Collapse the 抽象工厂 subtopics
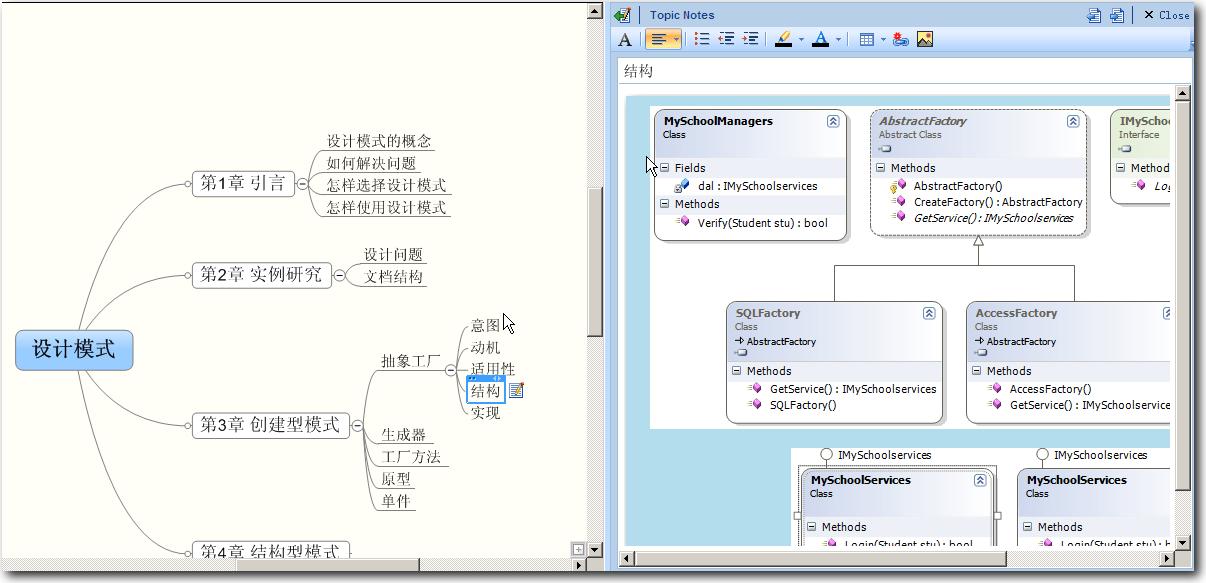This screenshot has height=583, width=1206. [x=450, y=370]
